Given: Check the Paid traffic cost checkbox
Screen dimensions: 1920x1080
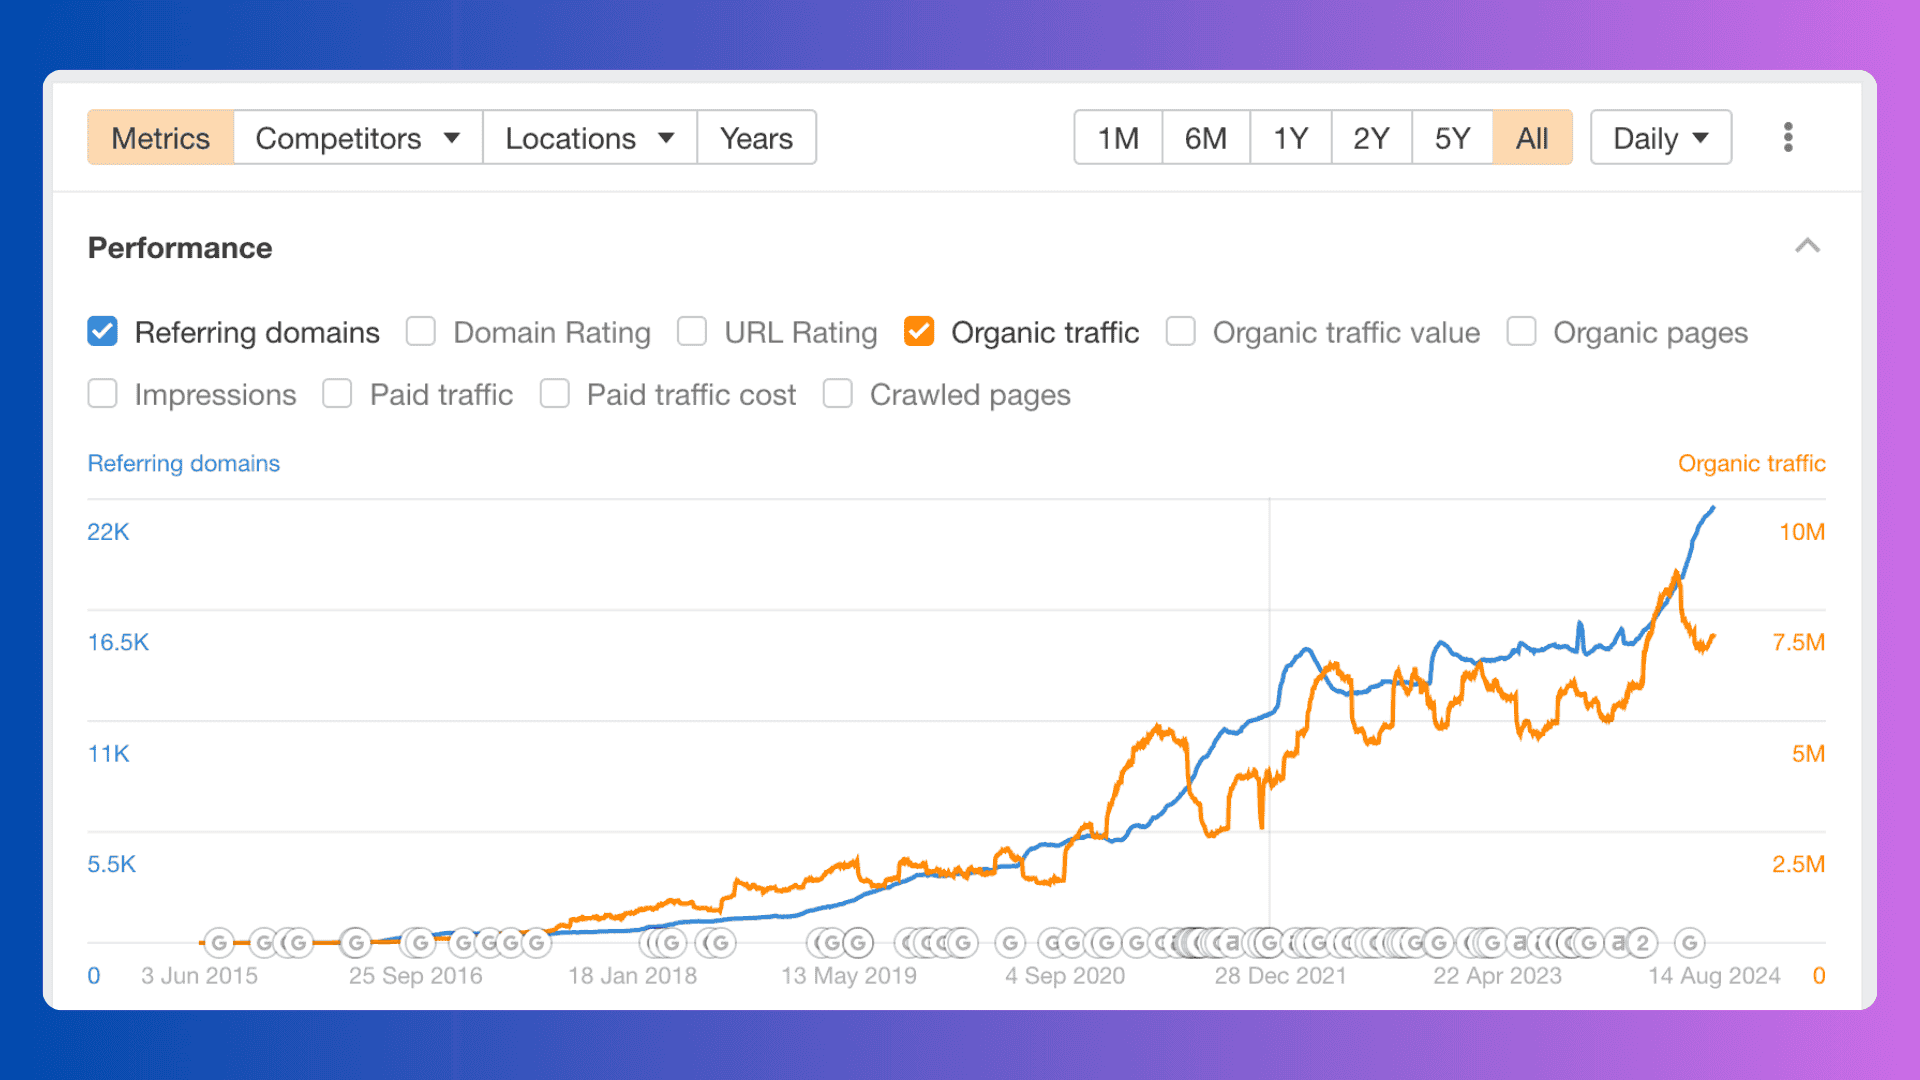Looking at the screenshot, I should pyautogui.click(x=554, y=394).
